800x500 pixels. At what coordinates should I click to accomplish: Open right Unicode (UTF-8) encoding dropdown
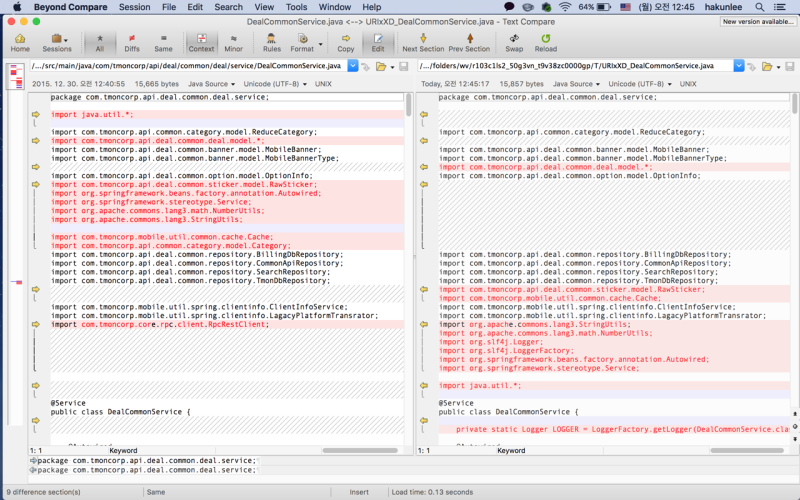point(640,84)
